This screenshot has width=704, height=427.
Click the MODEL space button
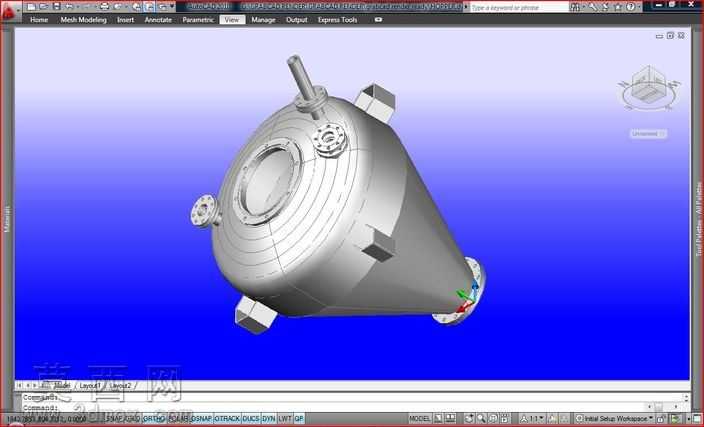pyautogui.click(x=419, y=418)
